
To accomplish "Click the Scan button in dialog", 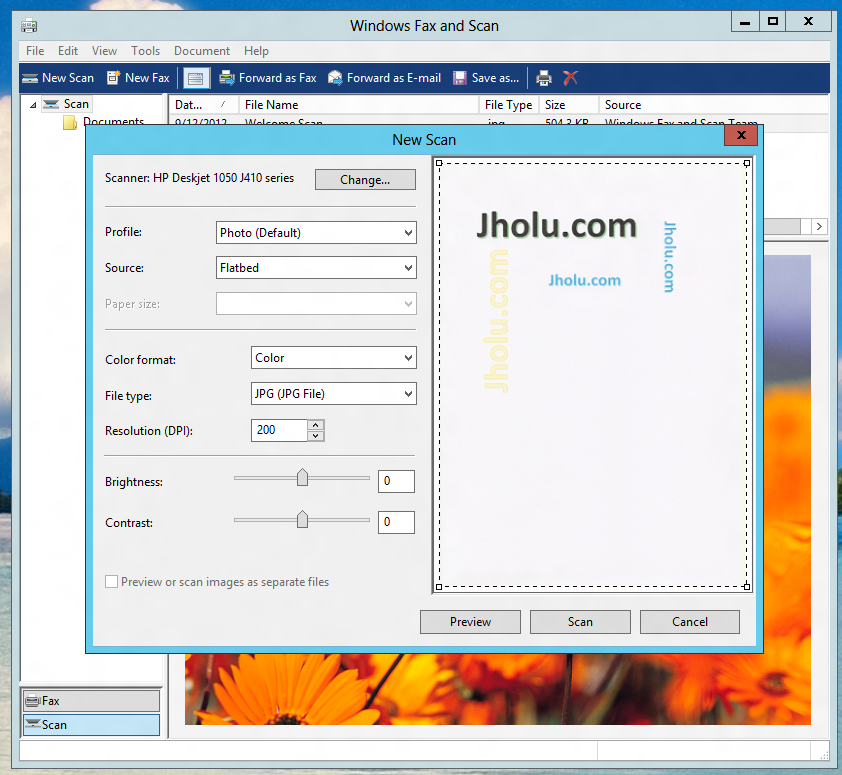I will pyautogui.click(x=580, y=622).
